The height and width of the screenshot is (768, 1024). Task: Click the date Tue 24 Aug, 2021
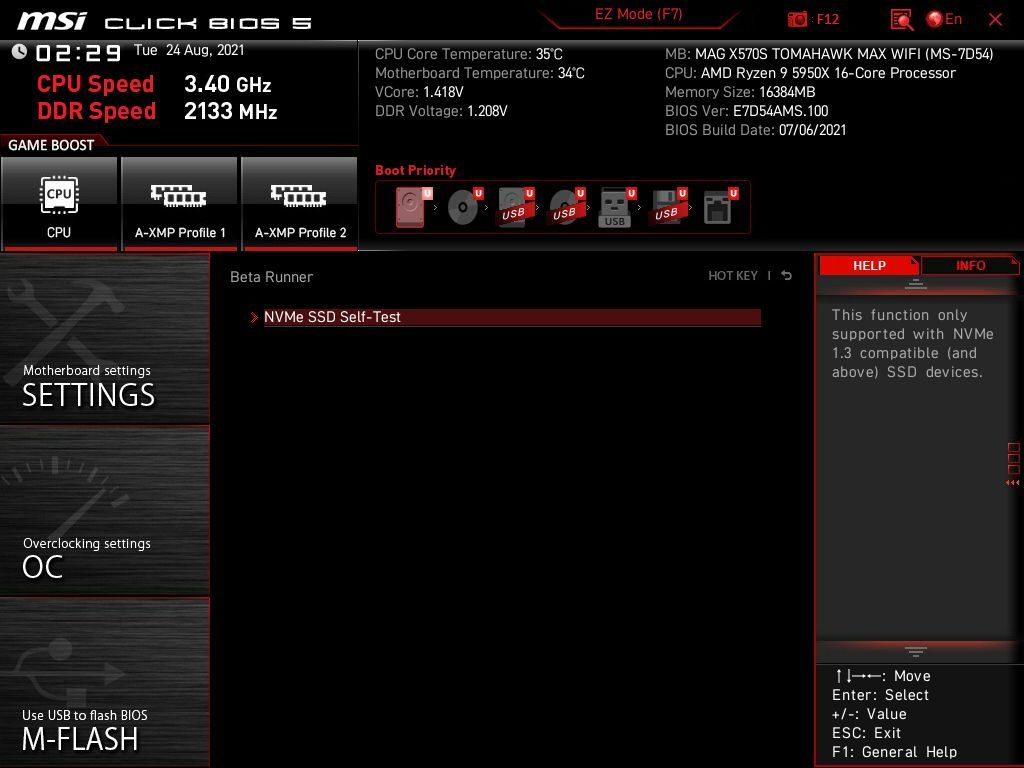point(189,50)
